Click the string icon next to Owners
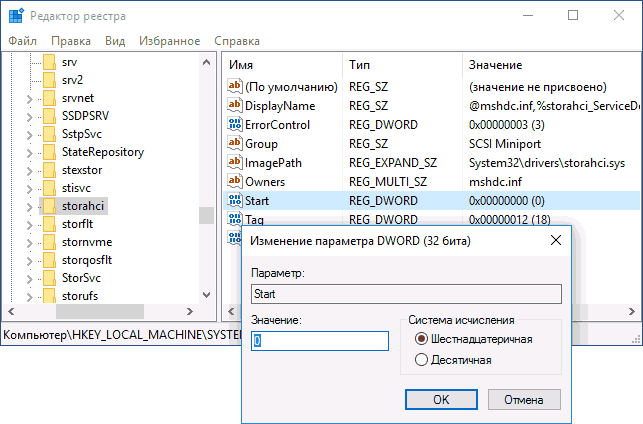 pos(235,181)
